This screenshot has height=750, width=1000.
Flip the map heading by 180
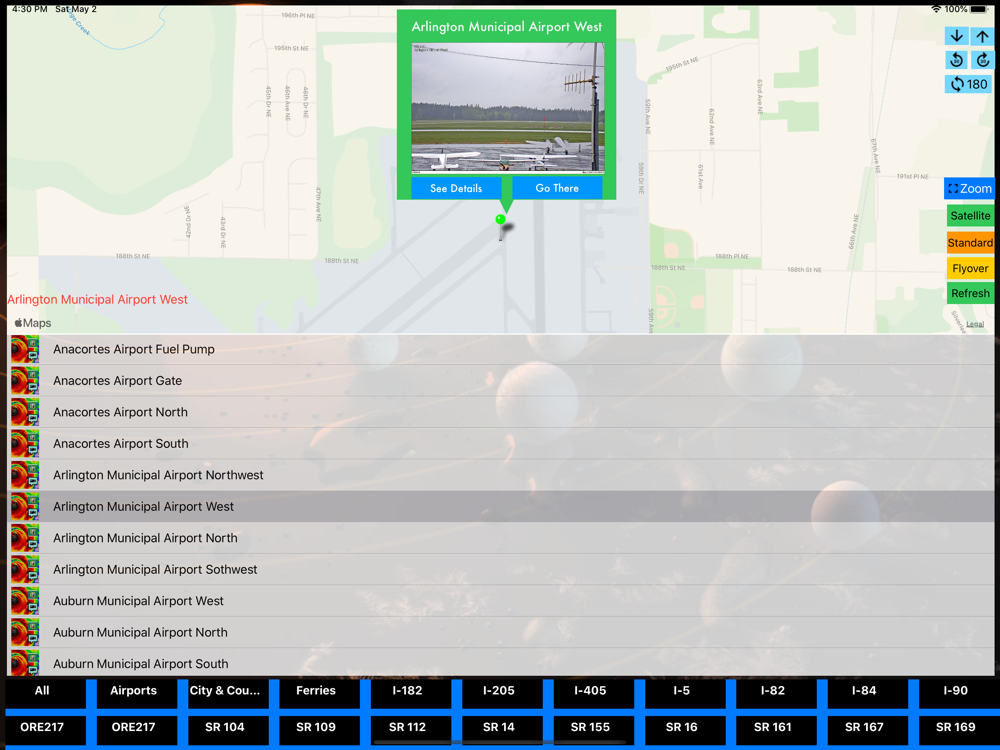969,84
